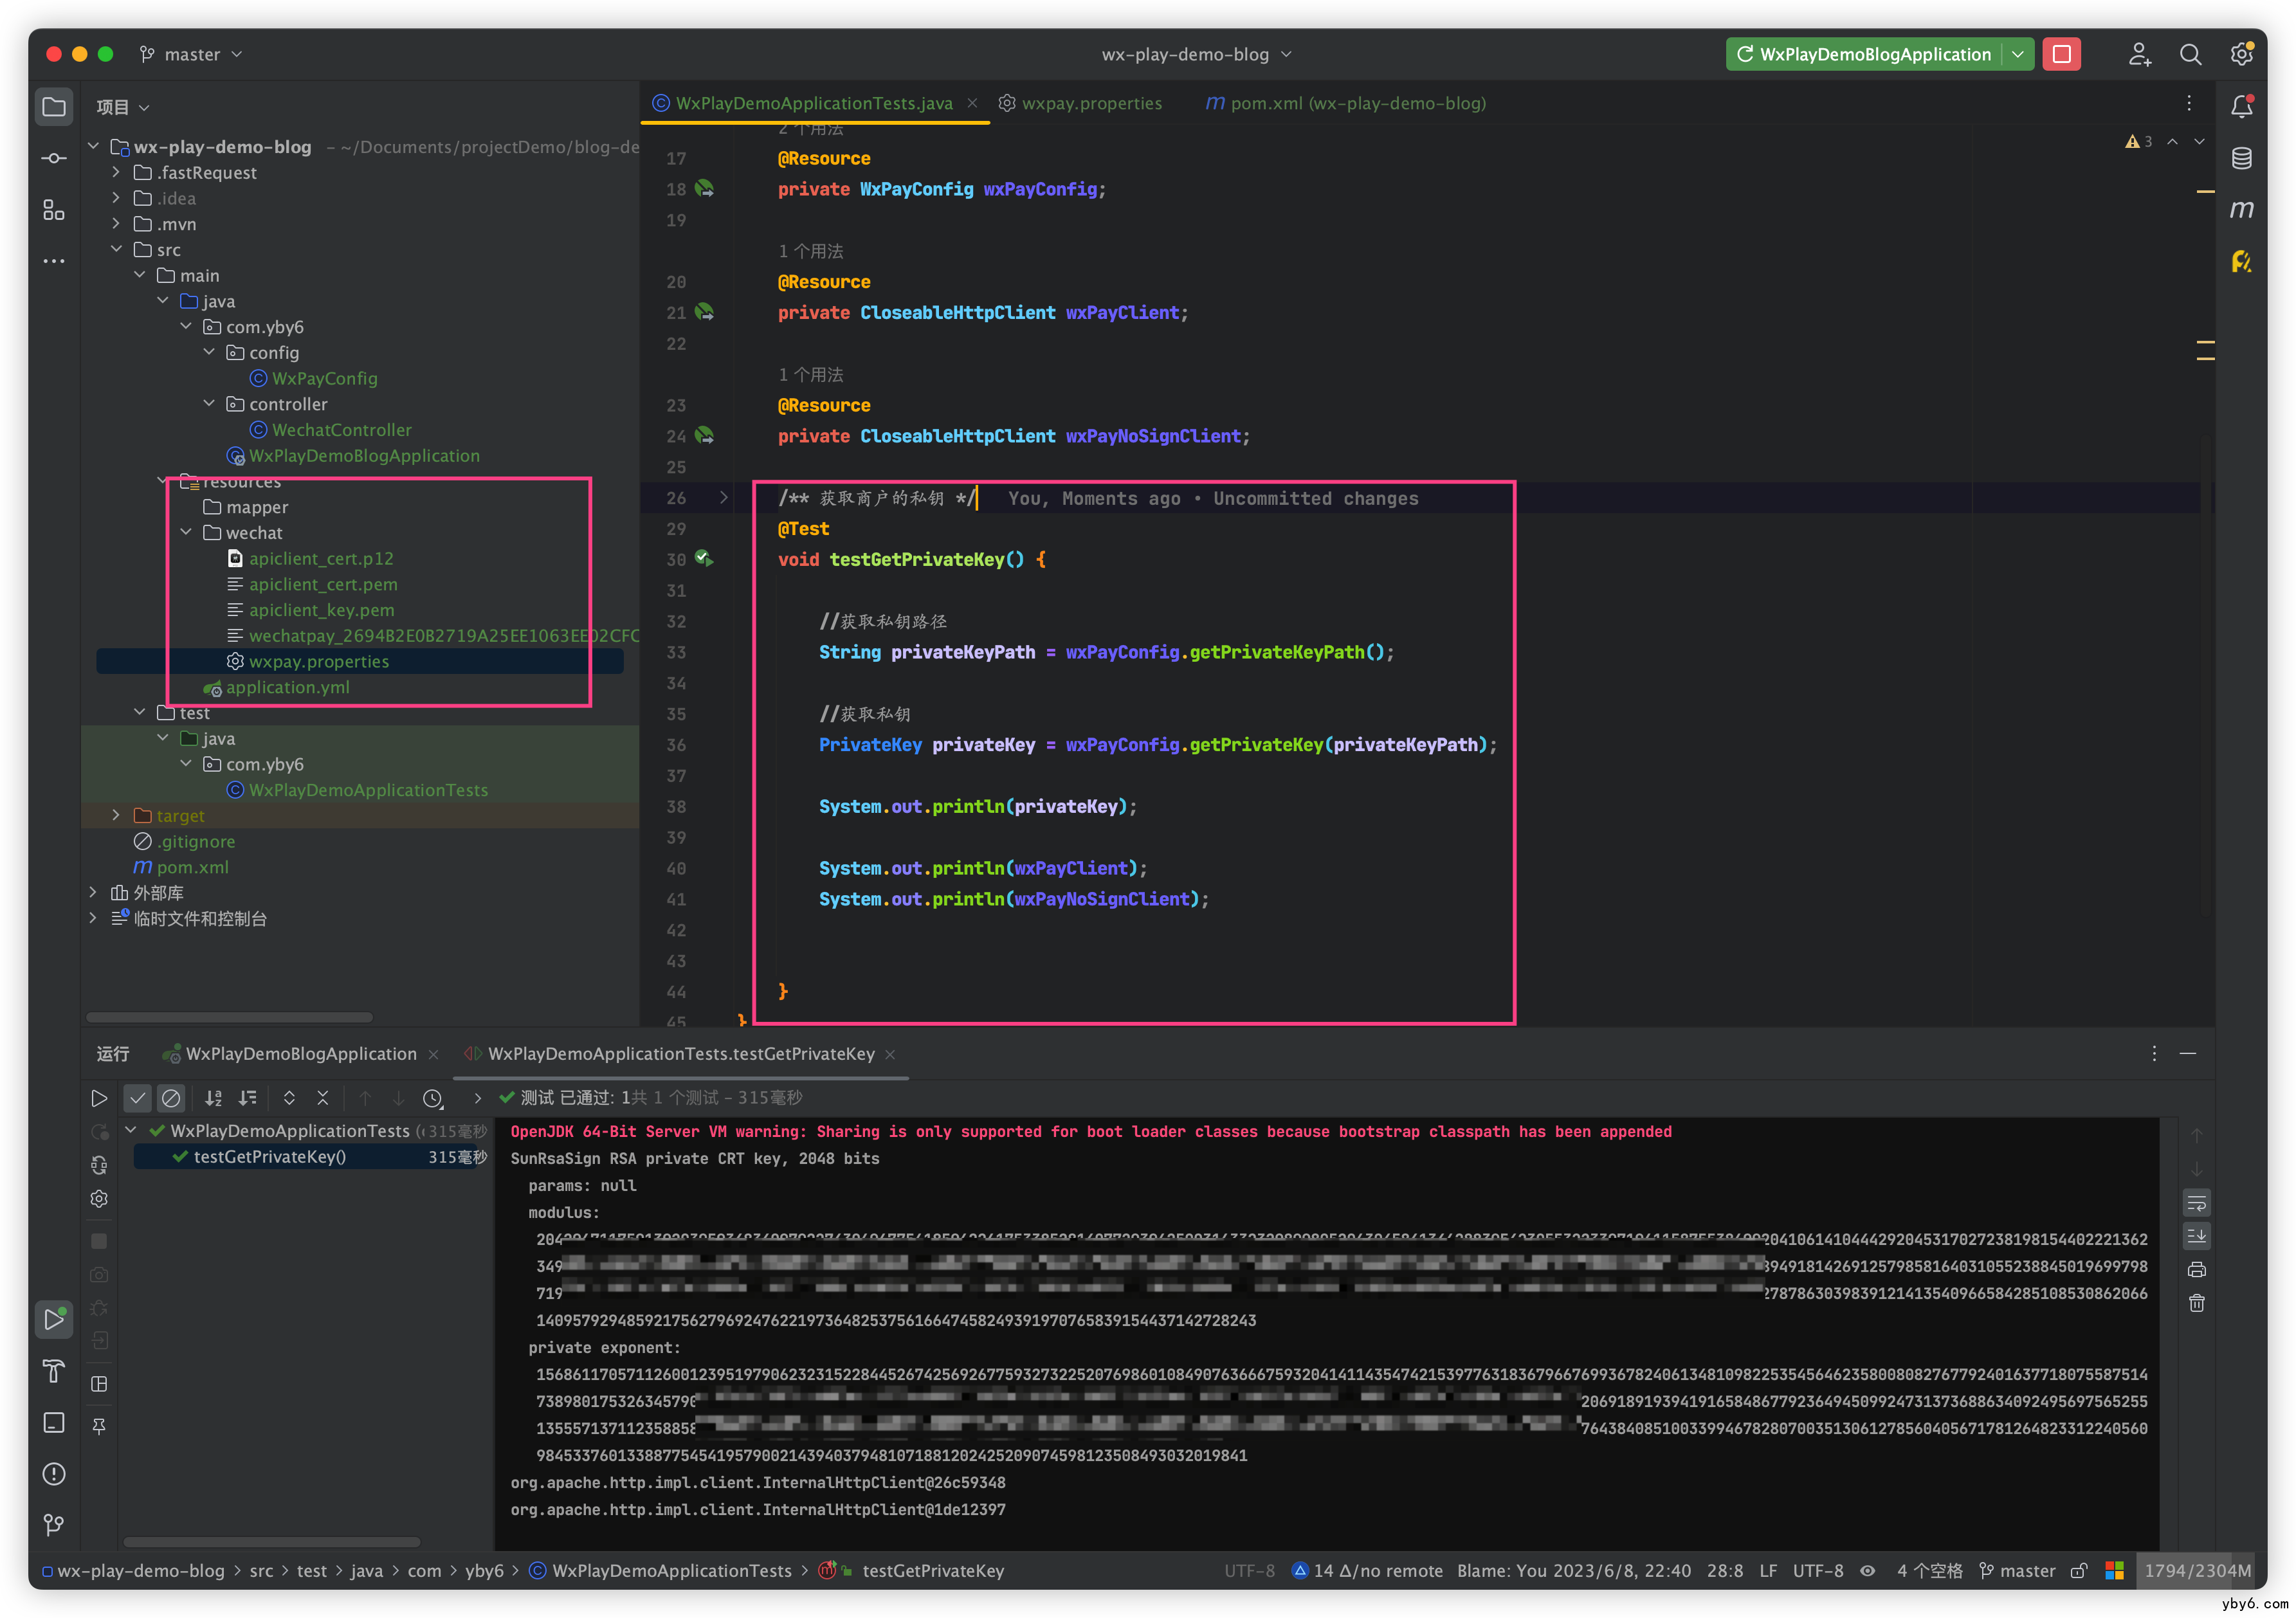
Task: Click the red Stop application button
Action: coord(2061,55)
